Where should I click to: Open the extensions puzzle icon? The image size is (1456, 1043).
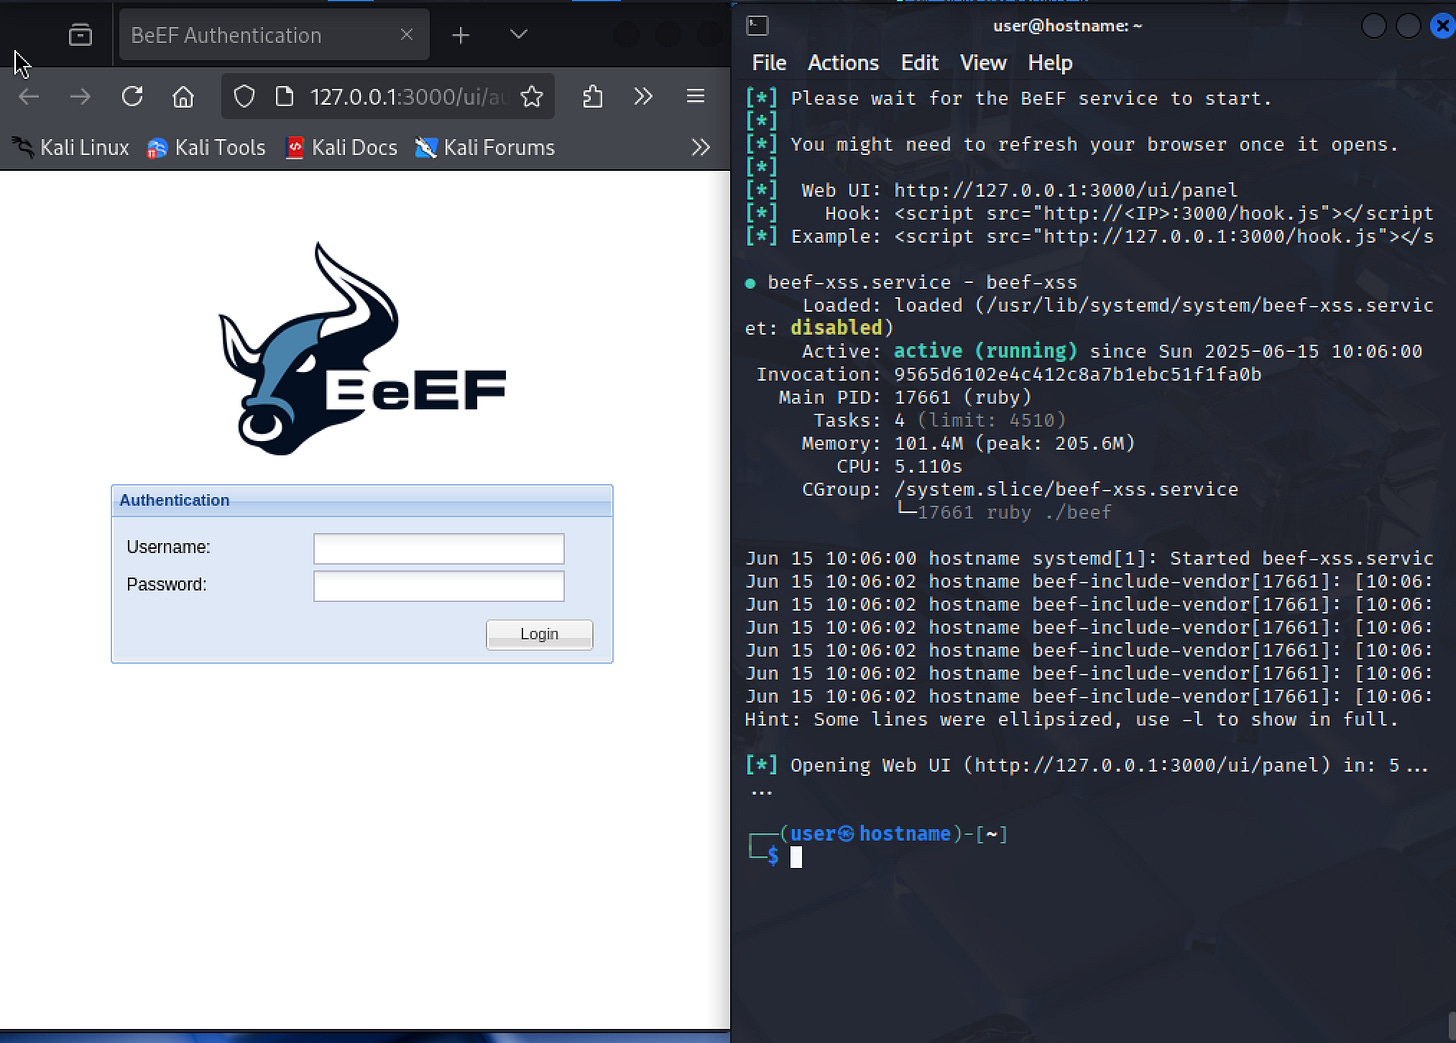coord(592,96)
